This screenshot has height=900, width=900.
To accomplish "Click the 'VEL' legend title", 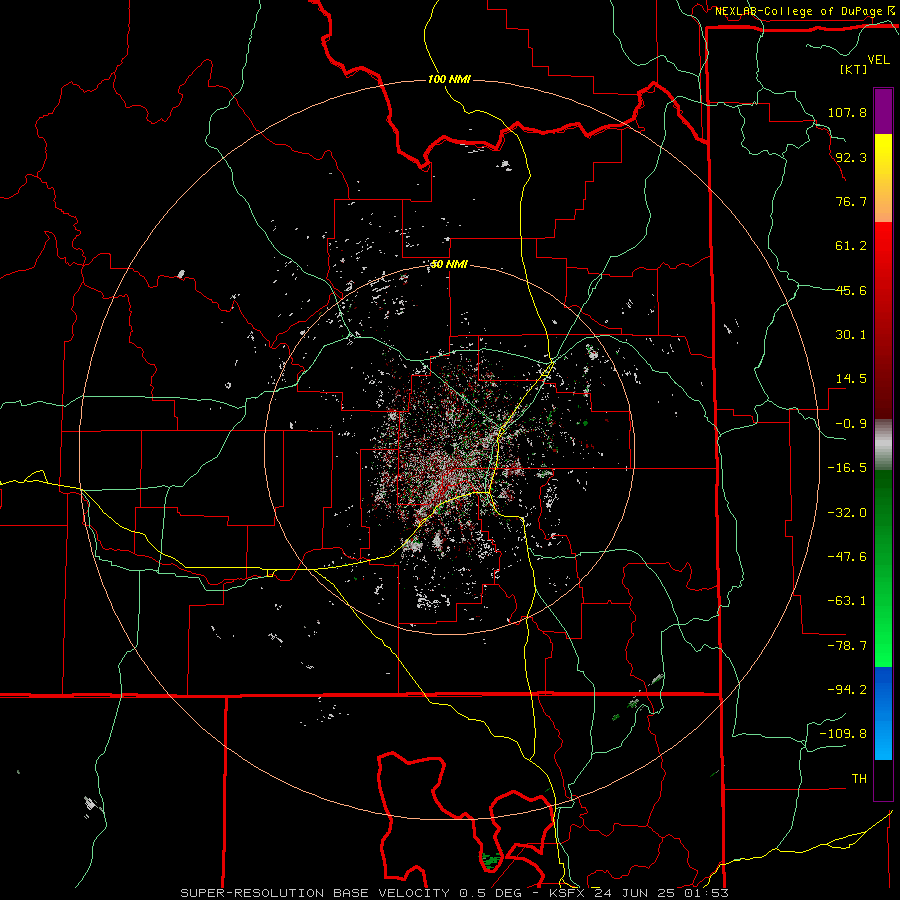I will (x=878, y=60).
